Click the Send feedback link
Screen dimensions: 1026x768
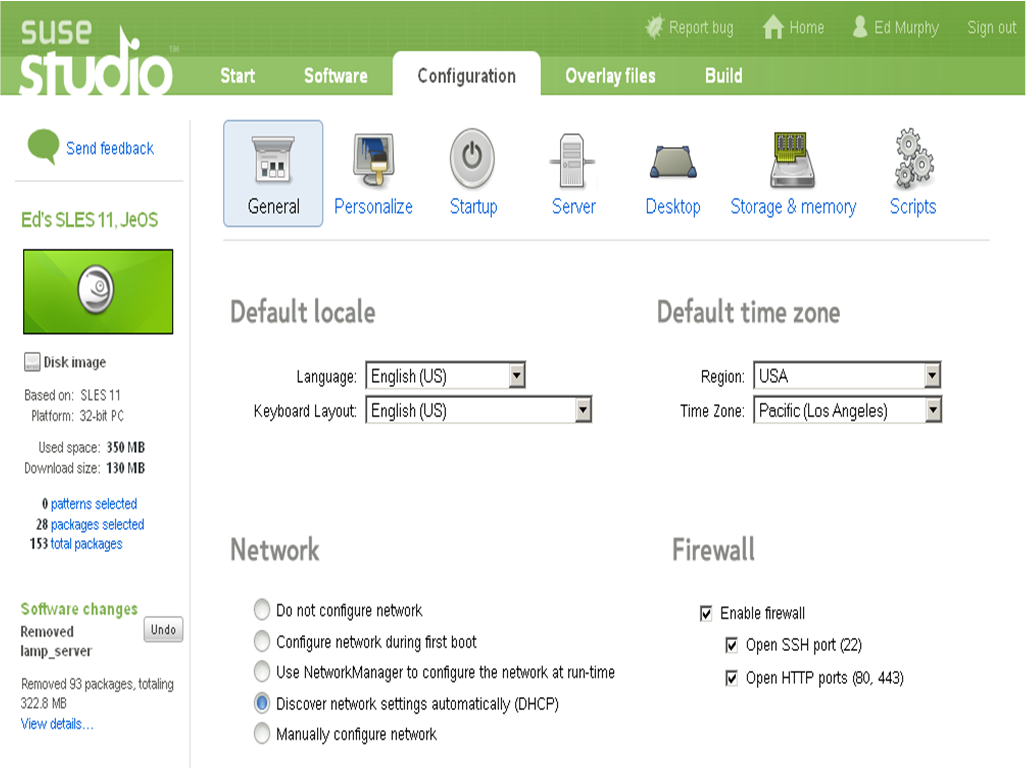pos(110,148)
